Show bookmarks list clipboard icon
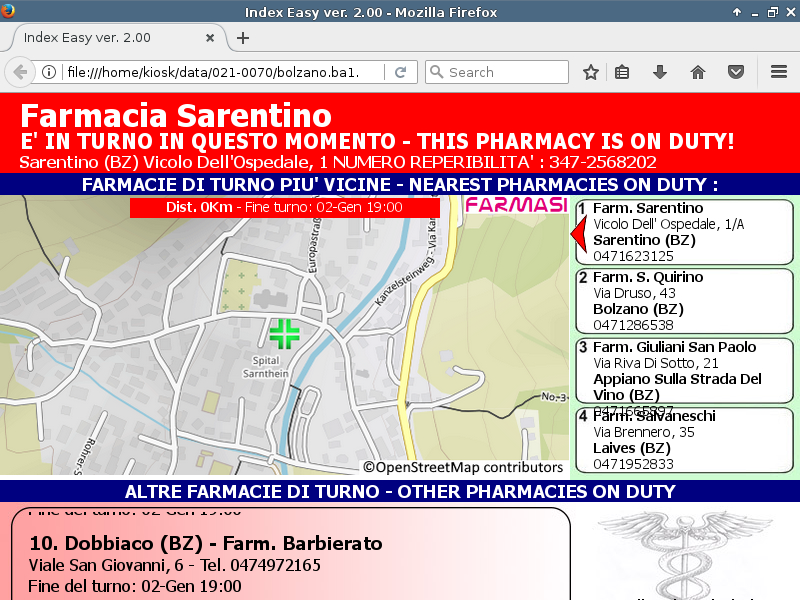This screenshot has height=600, width=800. pos(622,72)
